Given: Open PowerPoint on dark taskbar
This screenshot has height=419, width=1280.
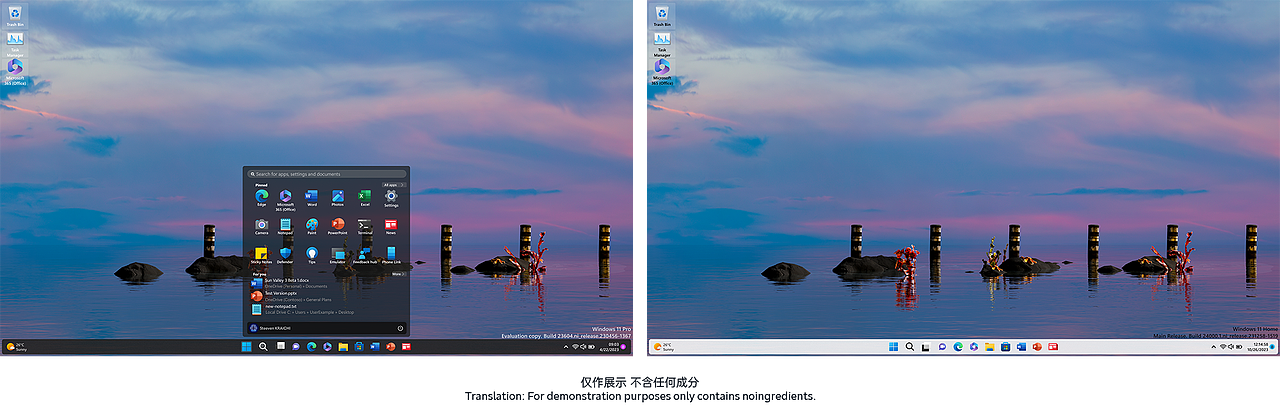Looking at the screenshot, I should (391, 347).
